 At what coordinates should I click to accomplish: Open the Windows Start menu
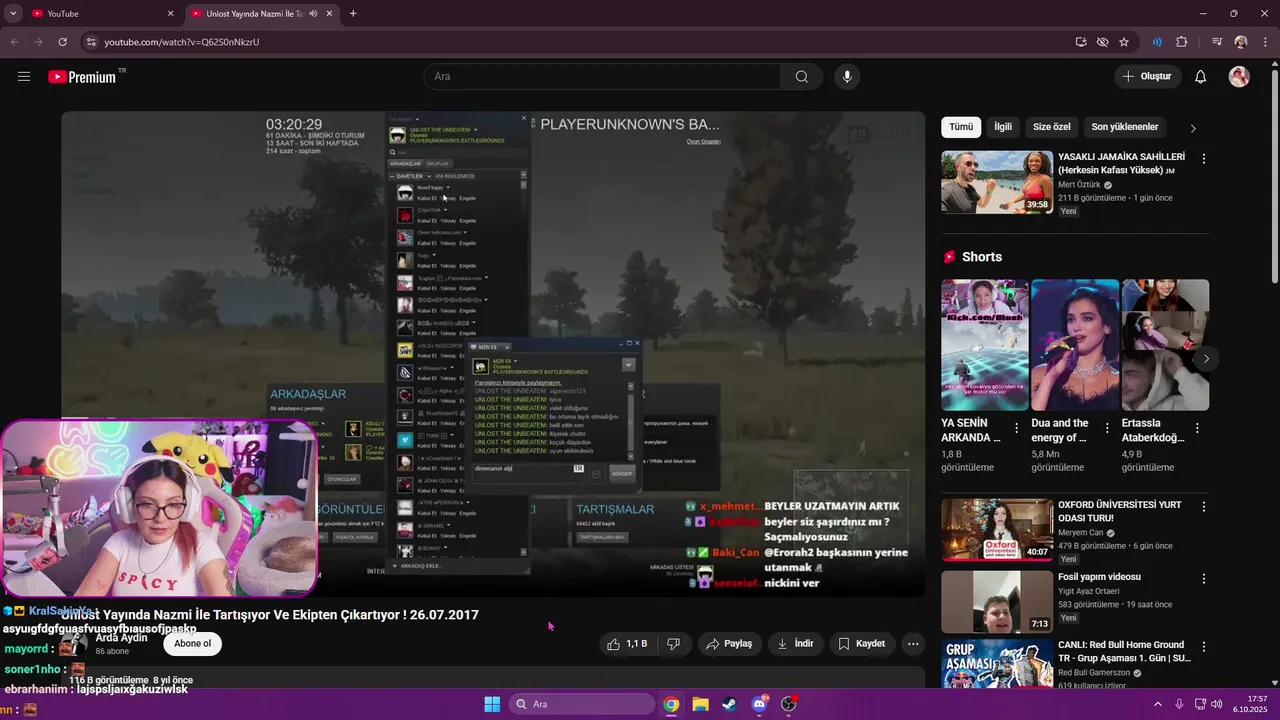(492, 704)
